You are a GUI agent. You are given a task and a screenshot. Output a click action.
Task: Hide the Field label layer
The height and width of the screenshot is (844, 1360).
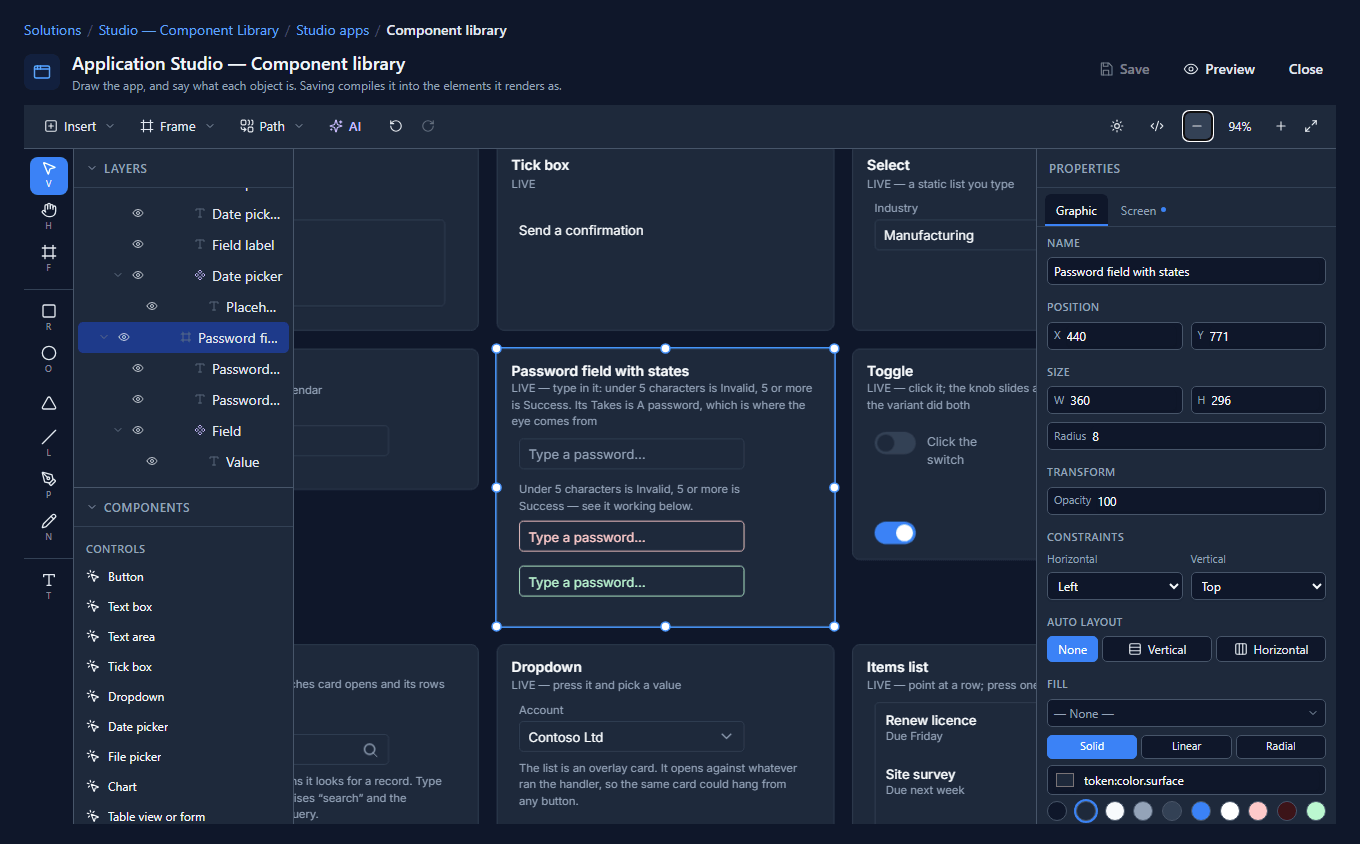coord(138,245)
